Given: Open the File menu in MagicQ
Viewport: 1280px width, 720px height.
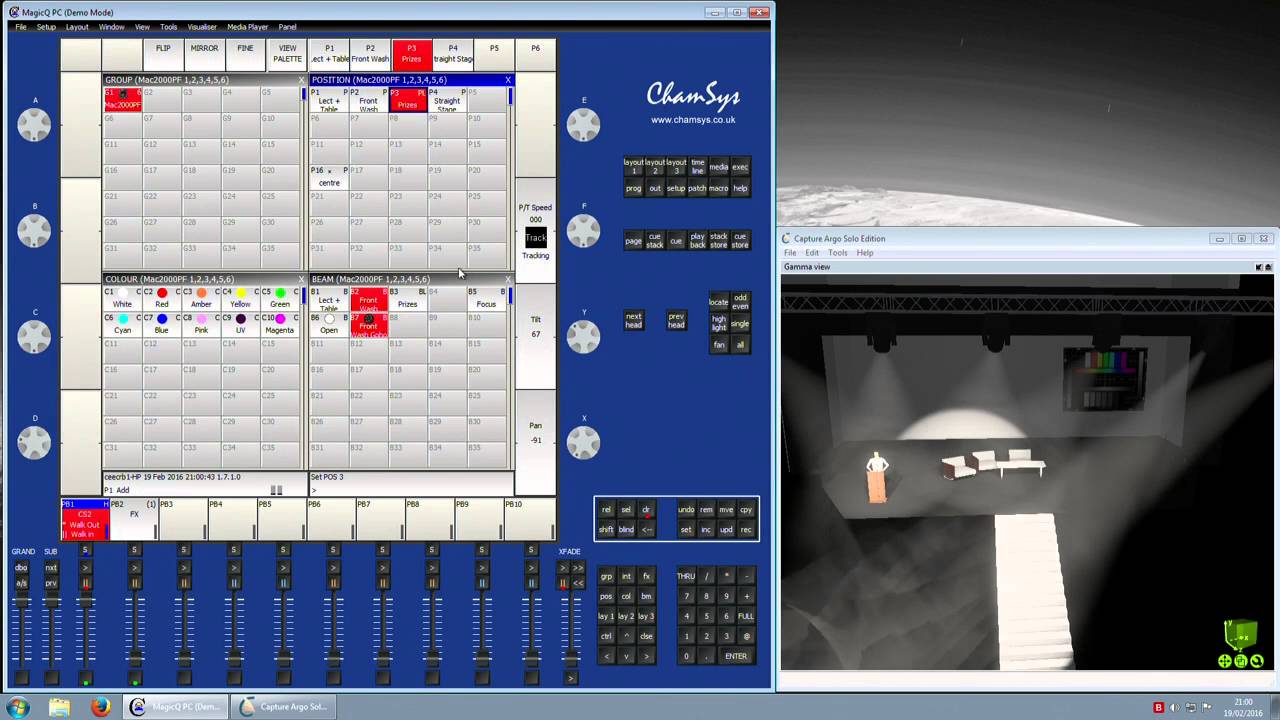Looking at the screenshot, I should point(20,27).
